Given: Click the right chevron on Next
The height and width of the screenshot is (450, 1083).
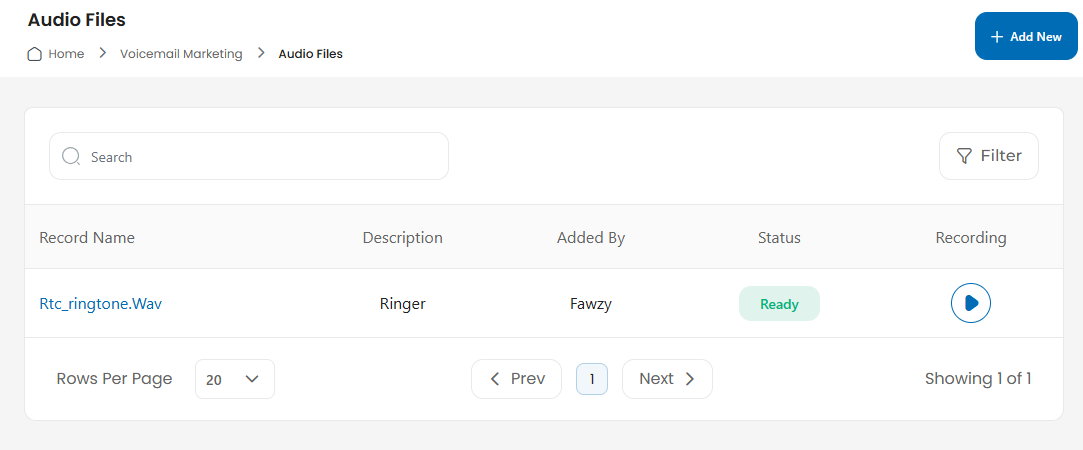Looking at the screenshot, I should pyautogui.click(x=689, y=379).
